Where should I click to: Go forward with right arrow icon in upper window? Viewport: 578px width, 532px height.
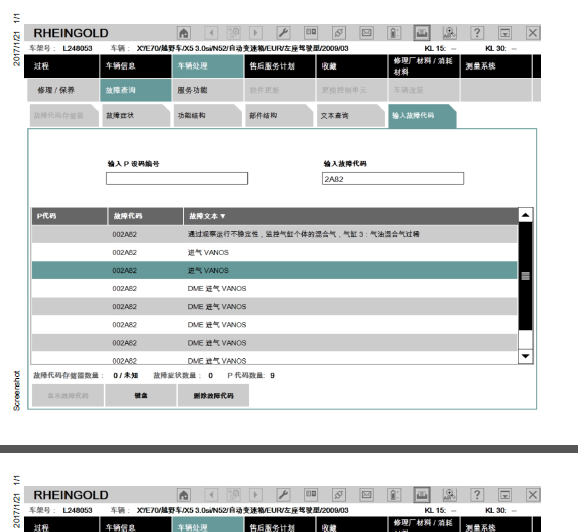click(255, 33)
